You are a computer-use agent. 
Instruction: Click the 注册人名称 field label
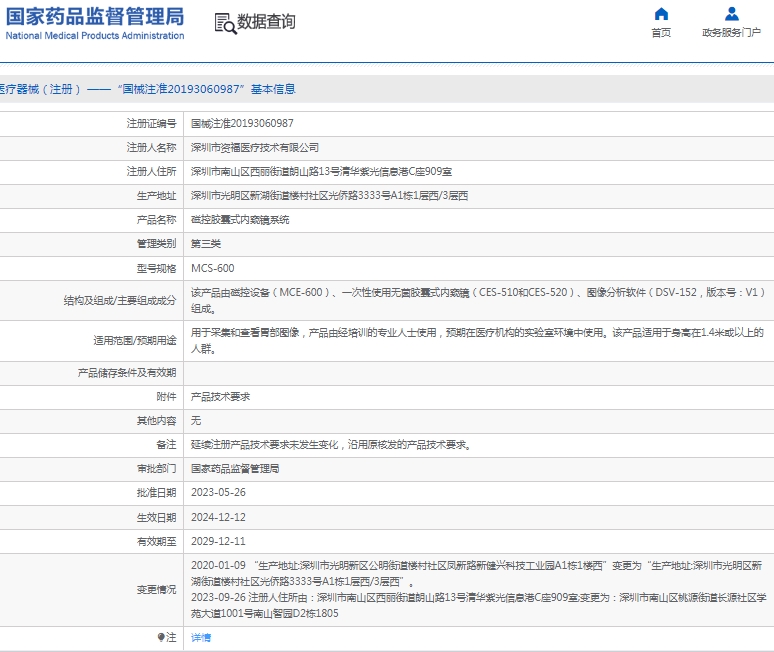click(x=151, y=148)
